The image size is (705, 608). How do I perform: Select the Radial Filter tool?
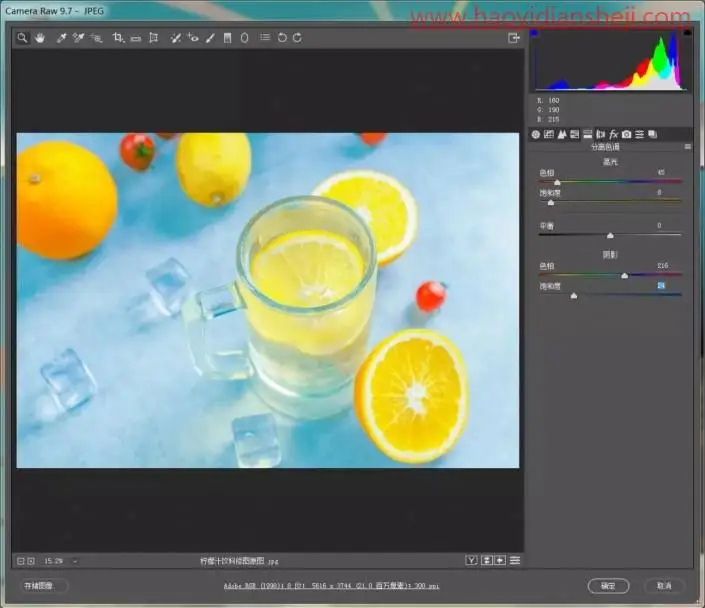click(x=245, y=38)
